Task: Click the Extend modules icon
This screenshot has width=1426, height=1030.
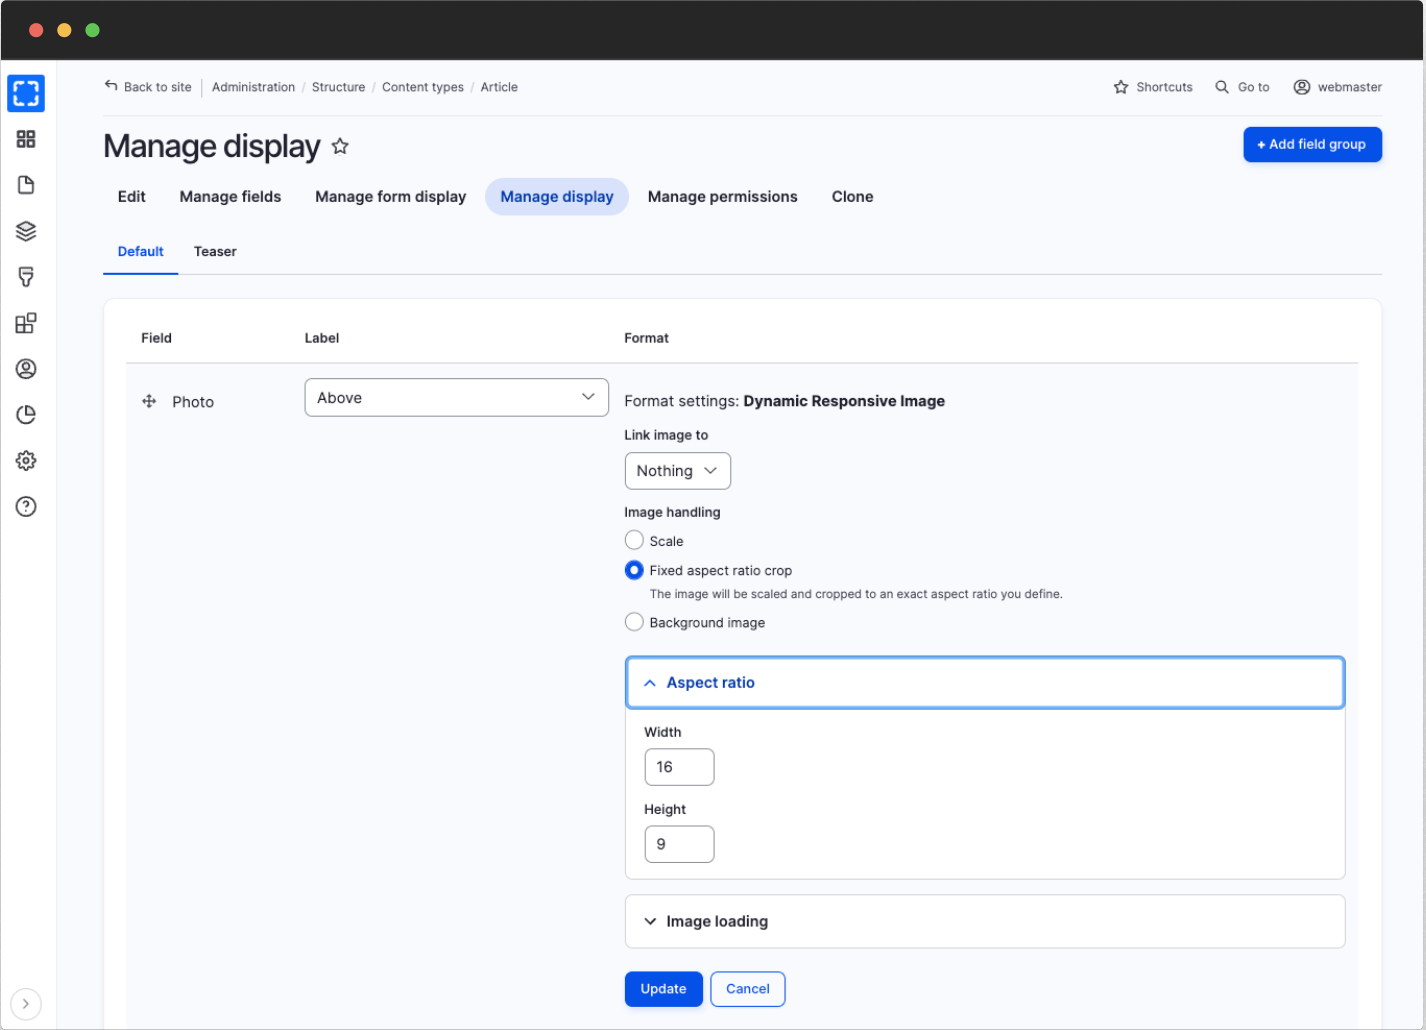Action: [x=26, y=322]
